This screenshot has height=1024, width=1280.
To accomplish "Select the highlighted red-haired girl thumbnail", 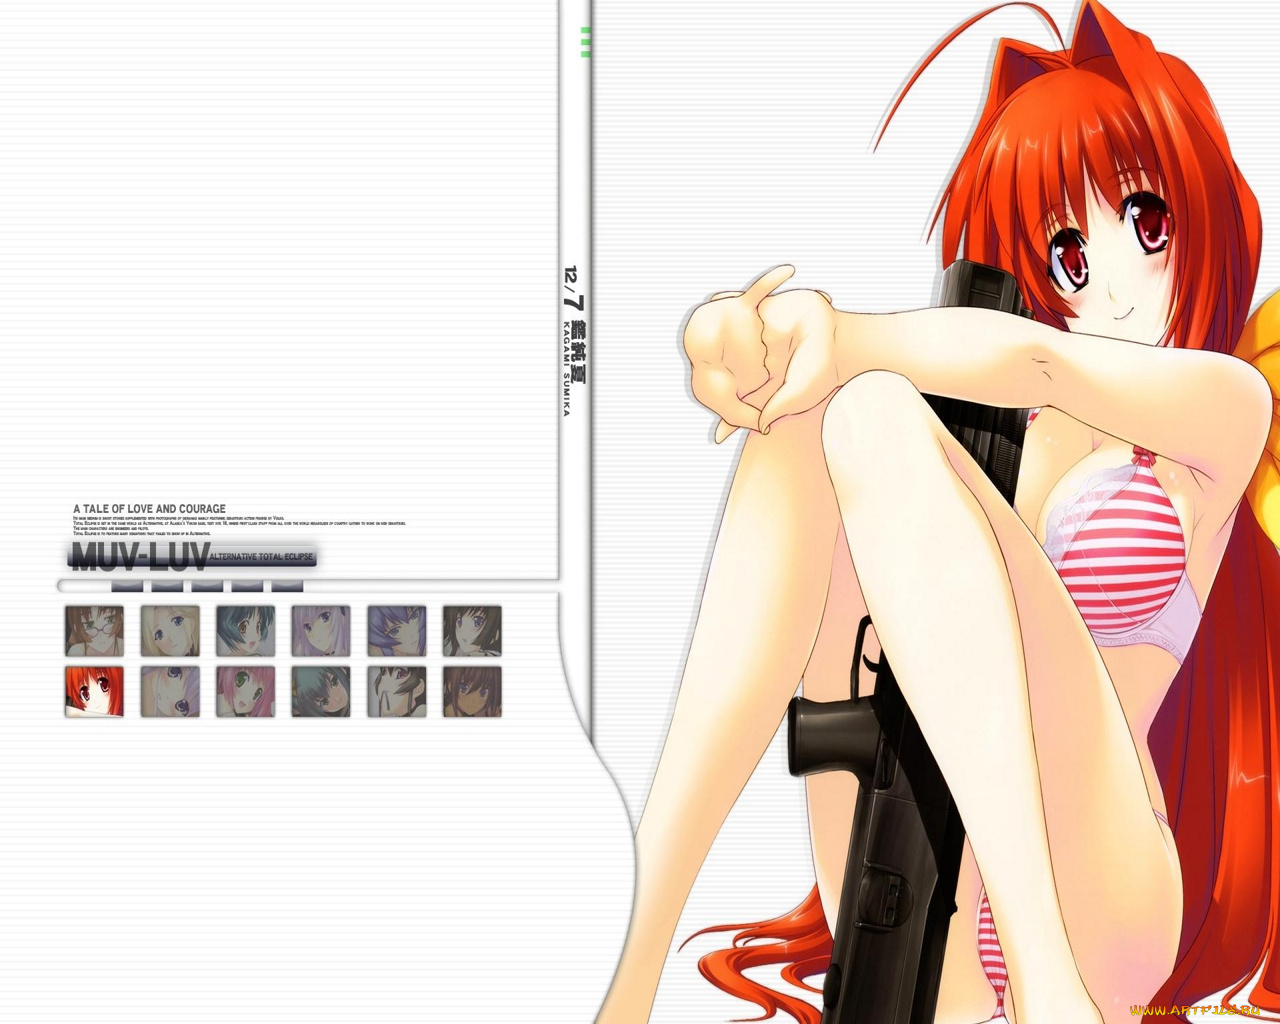I will click(94, 692).
